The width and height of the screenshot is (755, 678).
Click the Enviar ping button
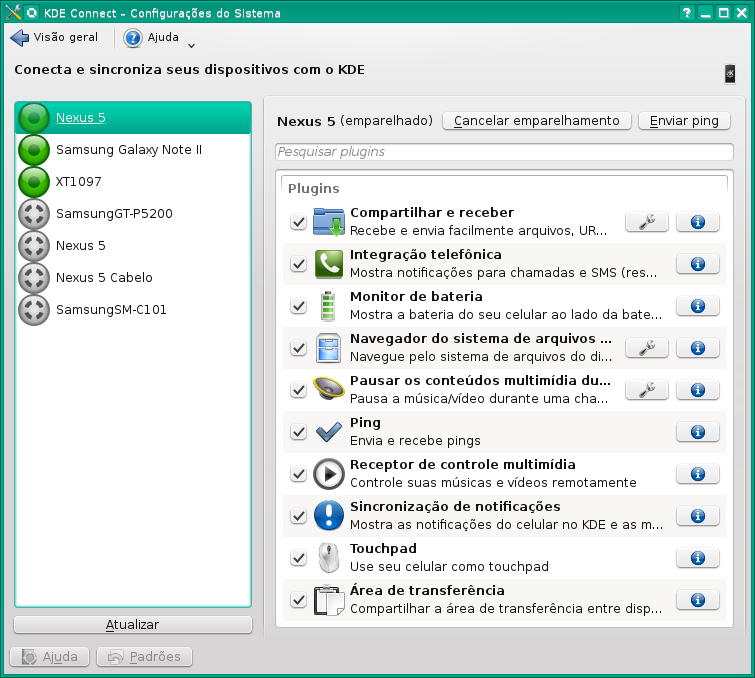click(684, 120)
